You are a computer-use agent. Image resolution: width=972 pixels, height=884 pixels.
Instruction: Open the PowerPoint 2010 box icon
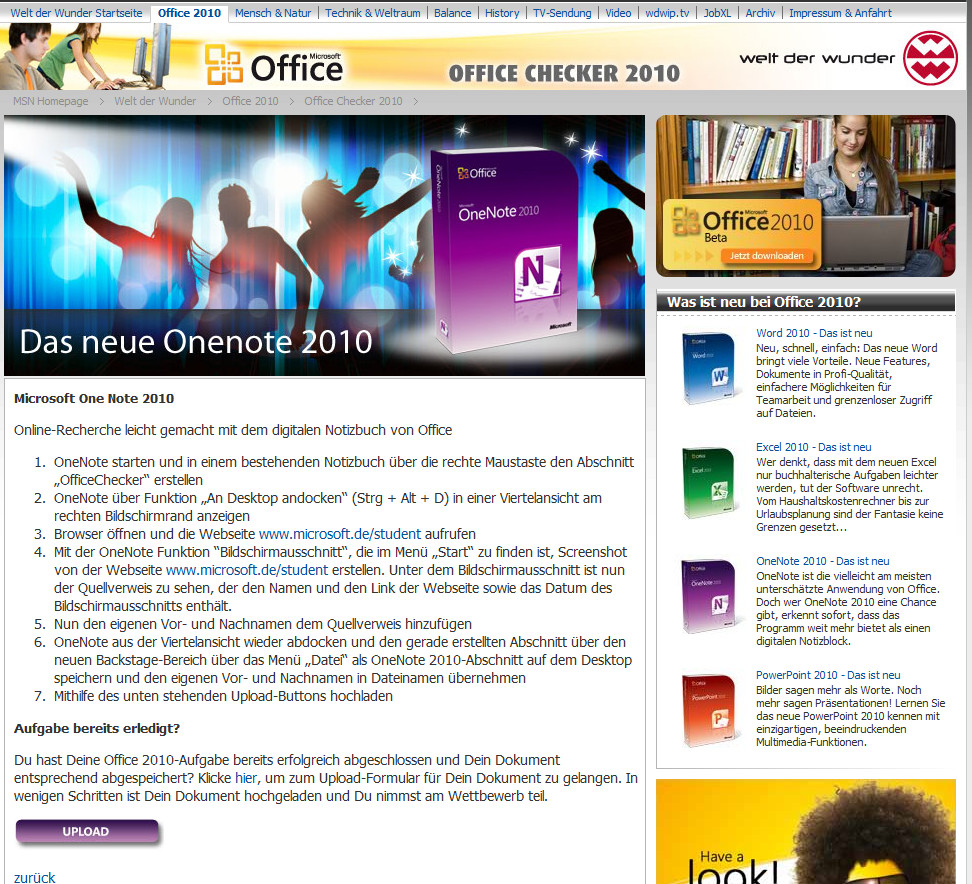click(709, 710)
